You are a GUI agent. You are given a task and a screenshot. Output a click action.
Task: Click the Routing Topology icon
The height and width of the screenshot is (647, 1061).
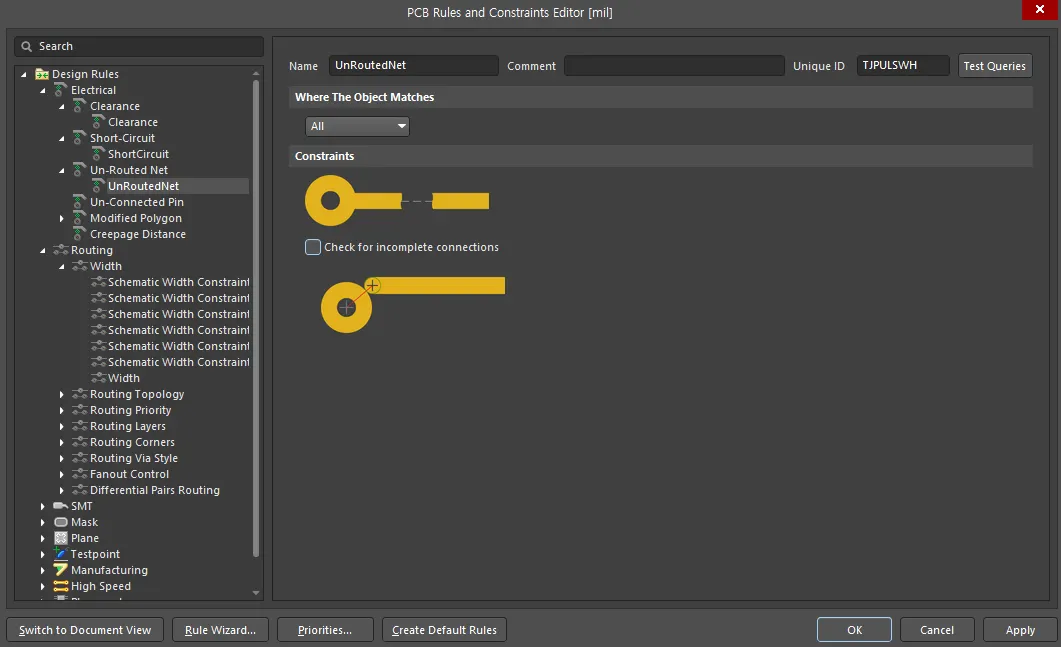[x=80, y=395]
